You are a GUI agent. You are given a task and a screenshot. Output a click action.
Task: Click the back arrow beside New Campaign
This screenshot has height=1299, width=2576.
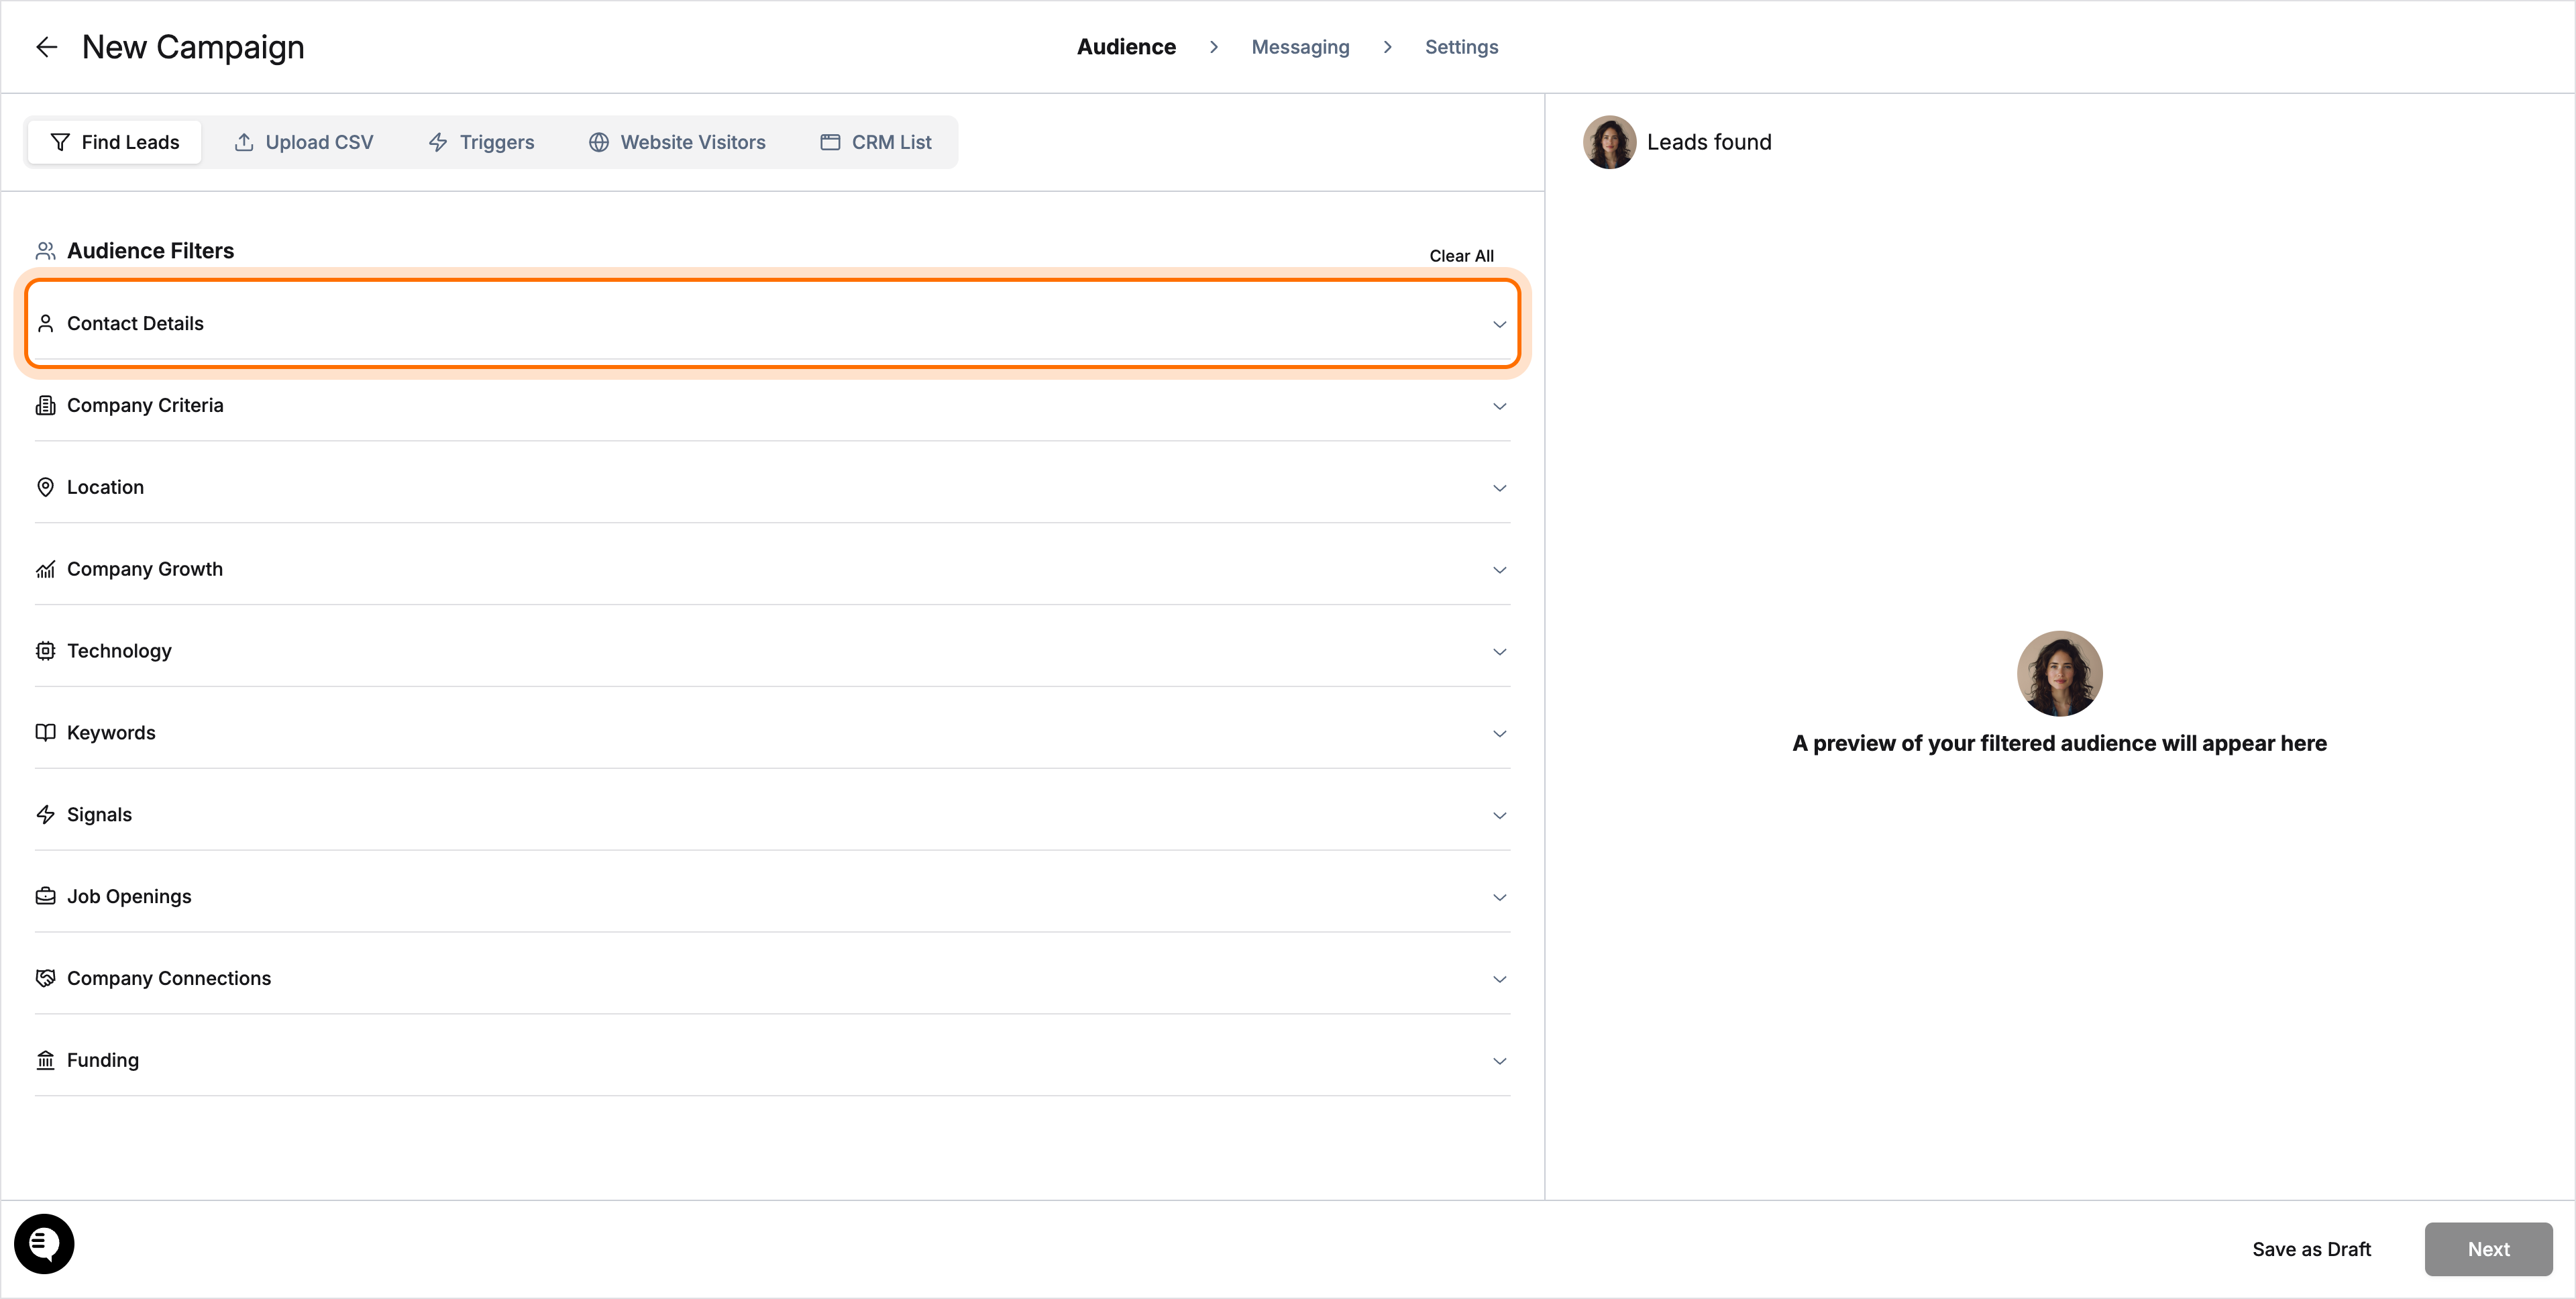click(46, 47)
